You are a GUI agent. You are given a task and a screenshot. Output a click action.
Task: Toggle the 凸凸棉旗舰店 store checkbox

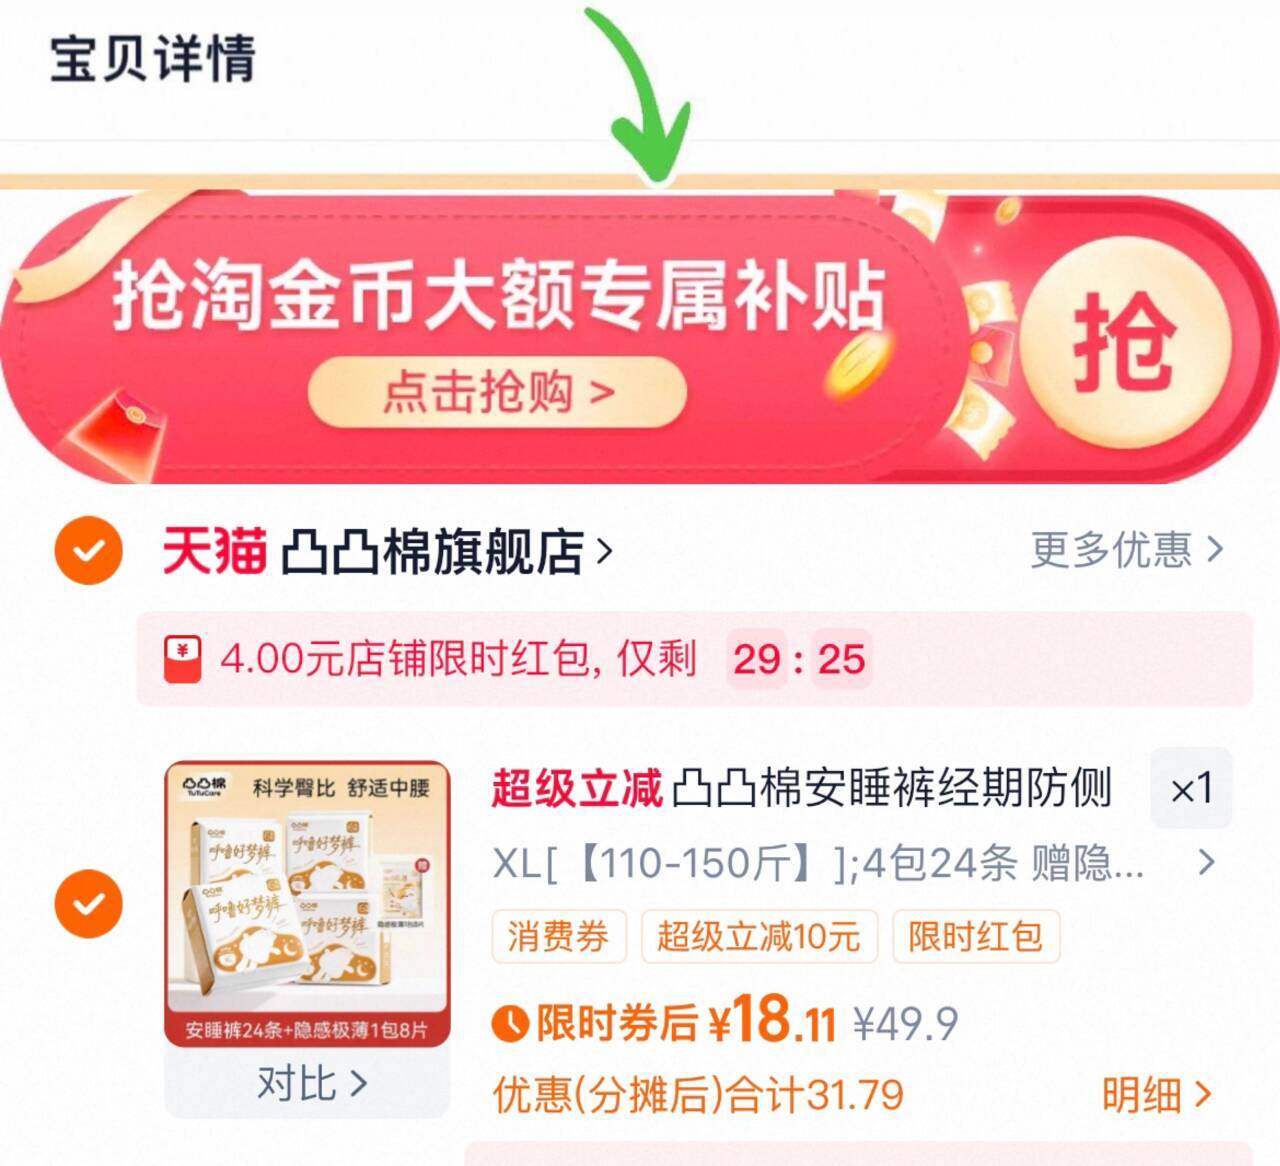(x=89, y=550)
